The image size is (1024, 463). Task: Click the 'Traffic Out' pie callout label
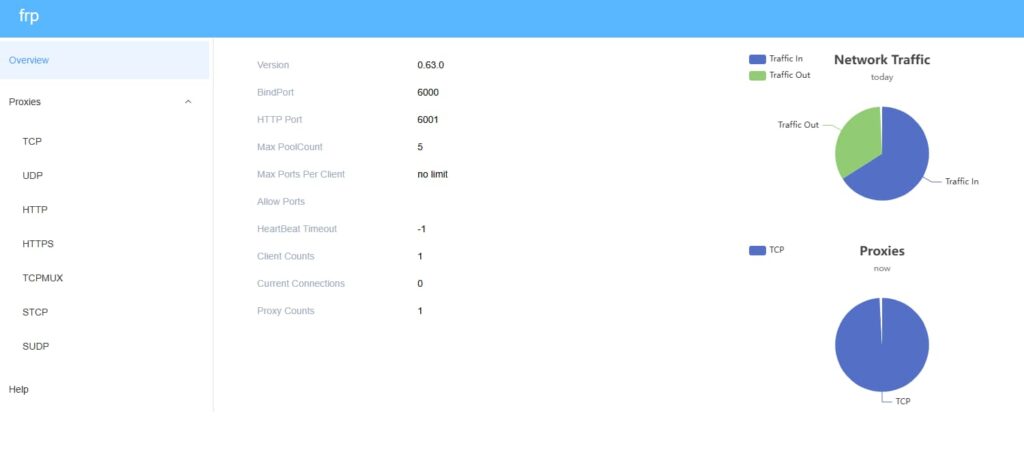(x=798, y=125)
